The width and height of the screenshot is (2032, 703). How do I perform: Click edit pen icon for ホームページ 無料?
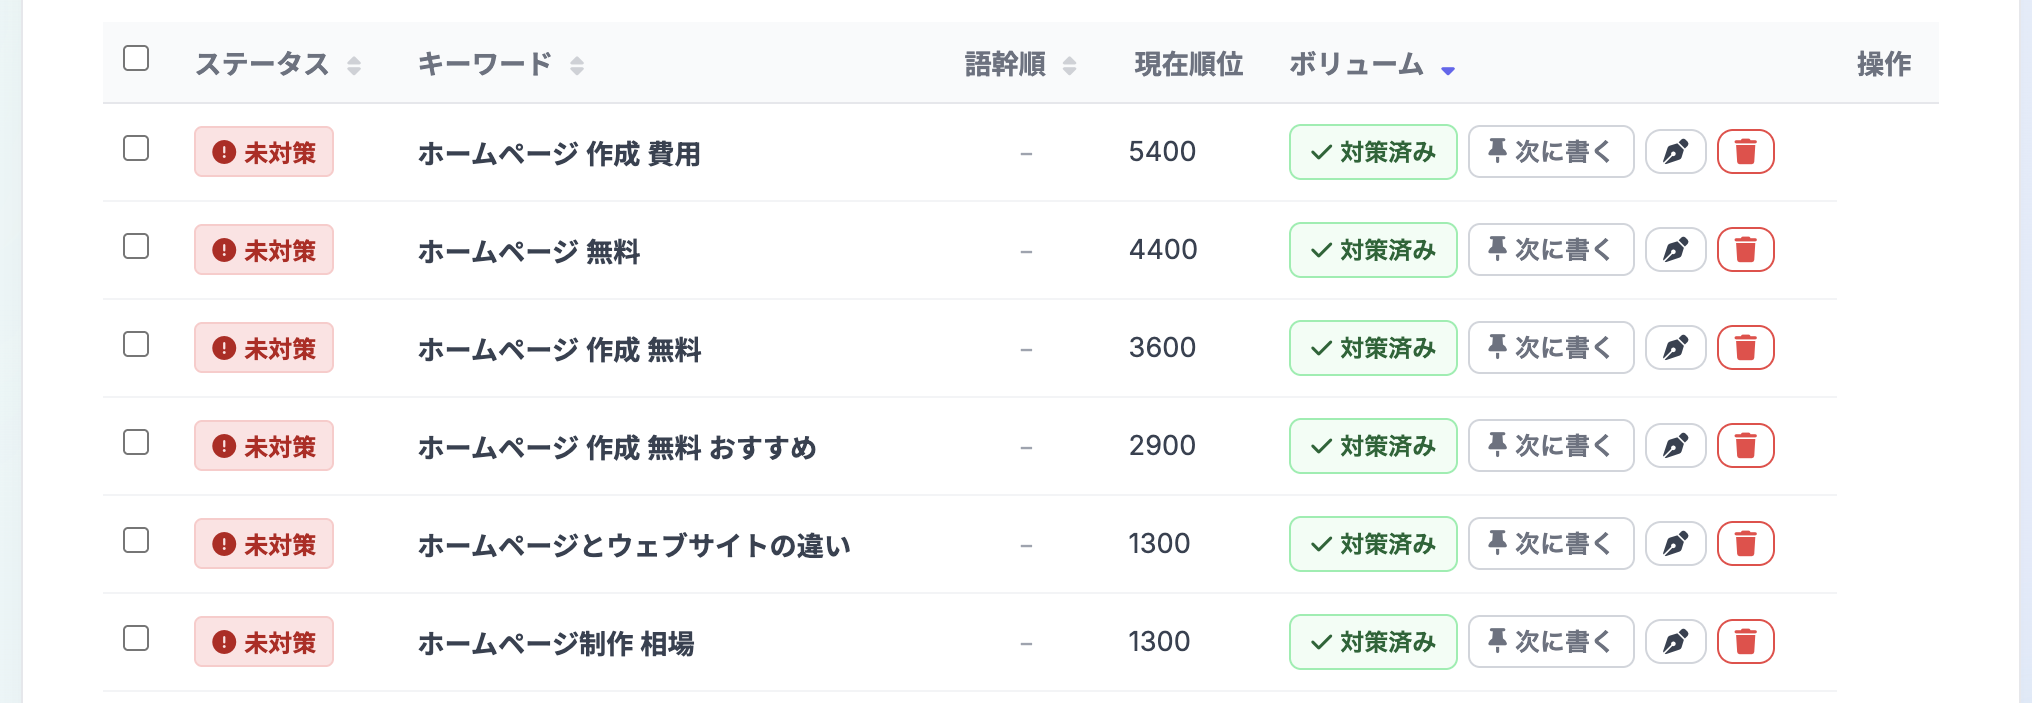click(x=1675, y=250)
